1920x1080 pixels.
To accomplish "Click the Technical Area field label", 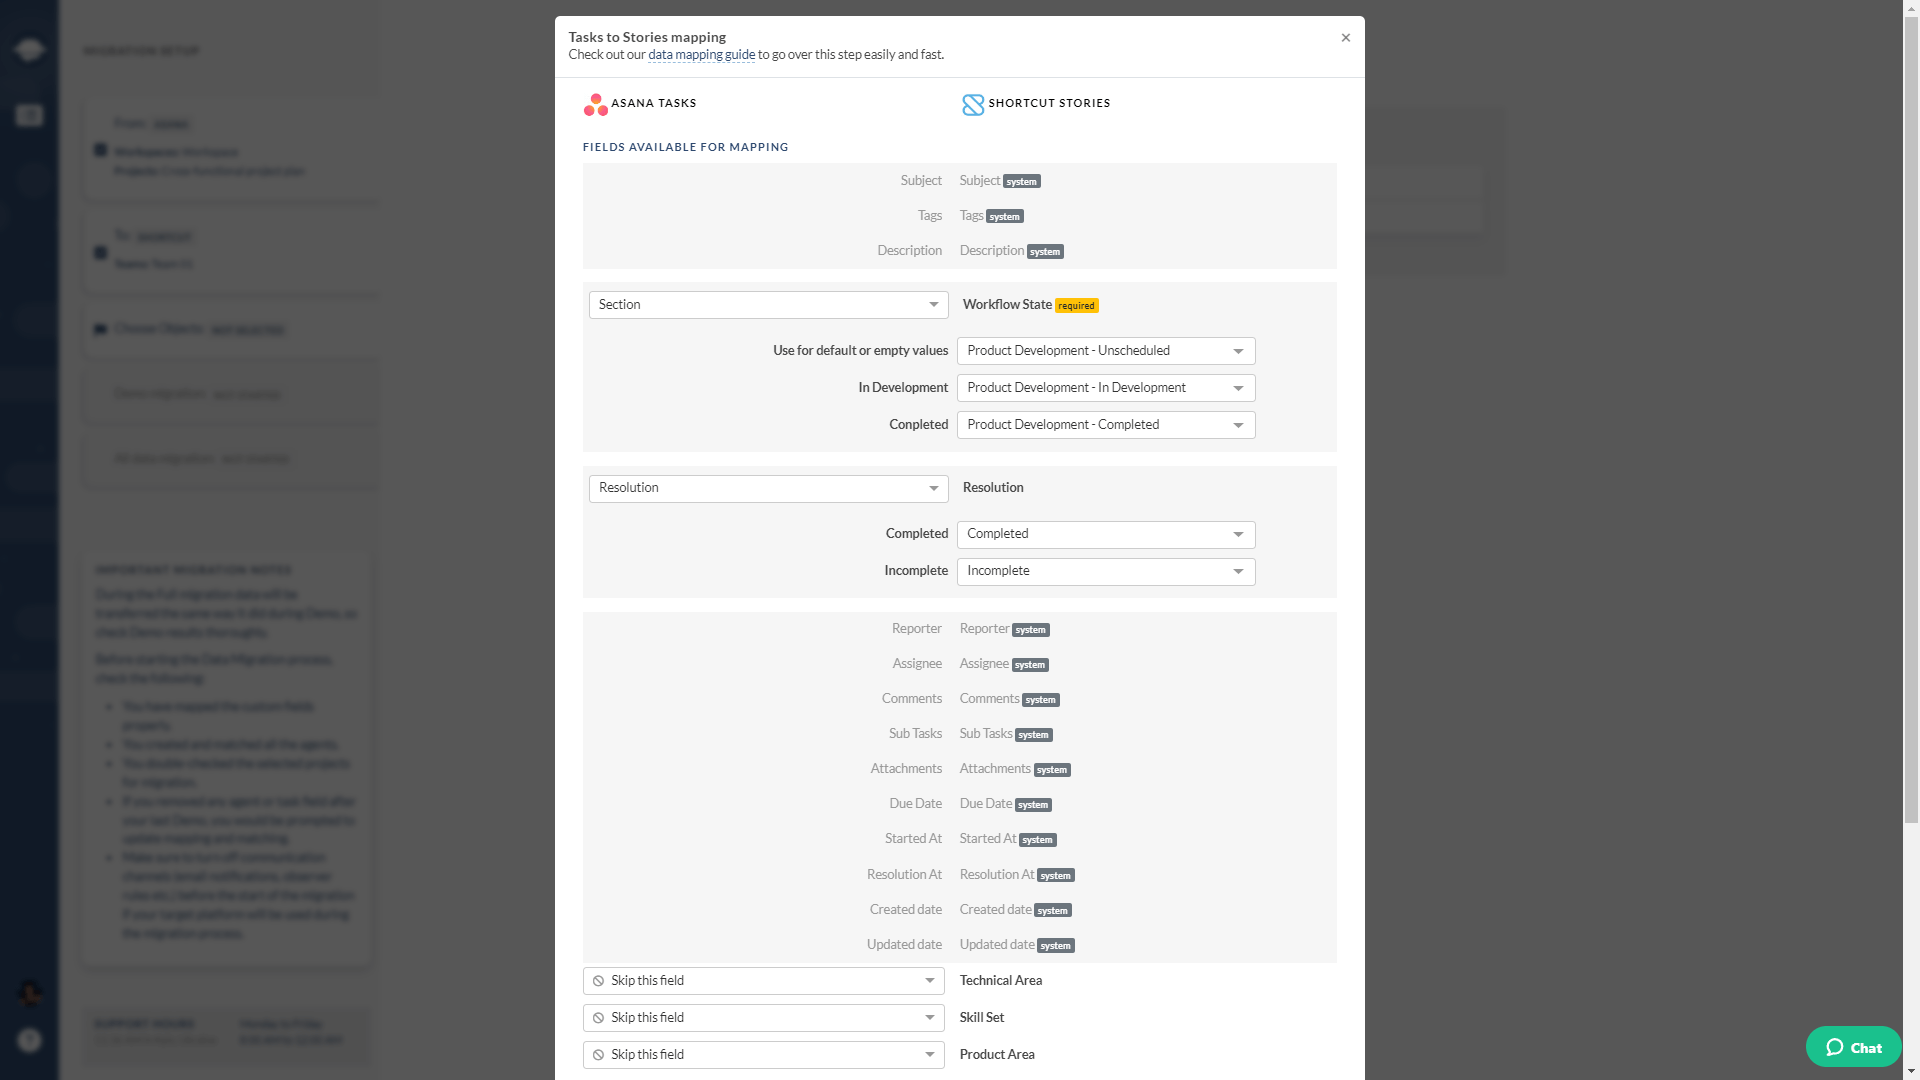I will pos(1001,981).
